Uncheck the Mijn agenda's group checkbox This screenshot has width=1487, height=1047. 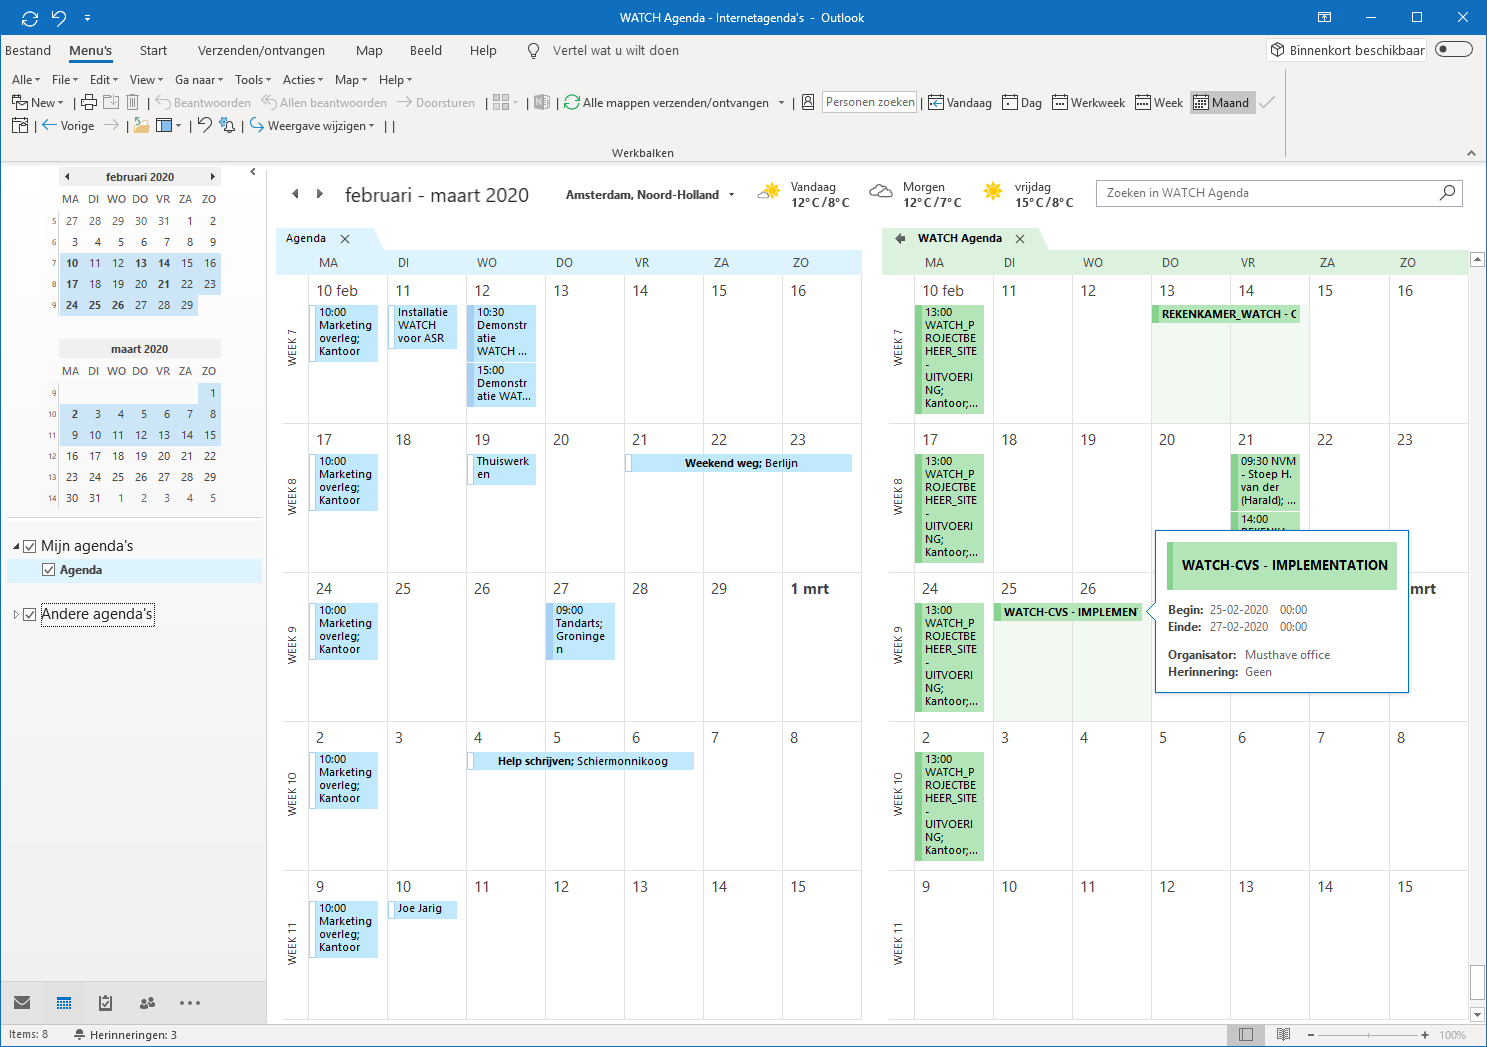(x=30, y=546)
